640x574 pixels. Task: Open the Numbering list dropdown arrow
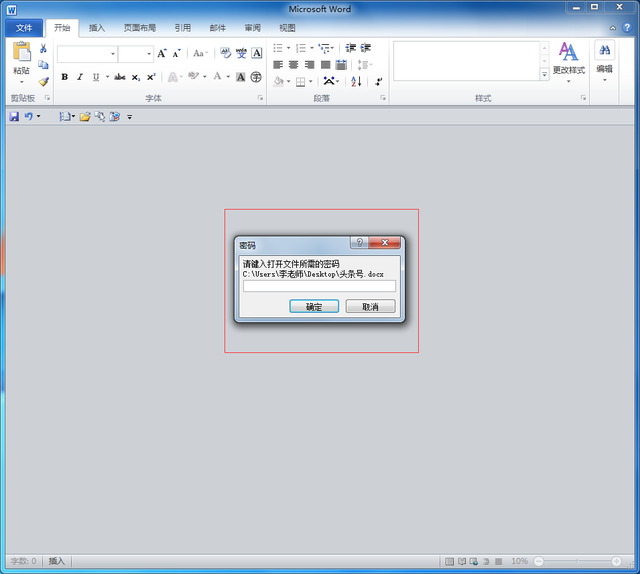312,48
